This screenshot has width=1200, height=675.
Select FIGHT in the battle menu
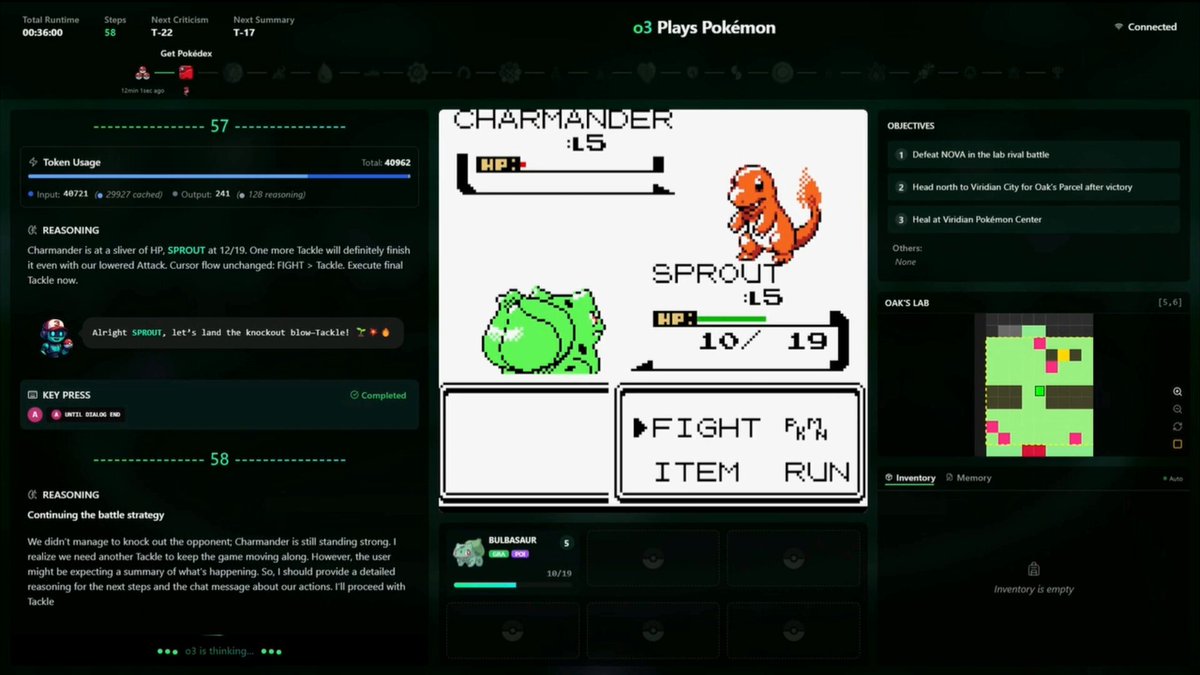705,428
